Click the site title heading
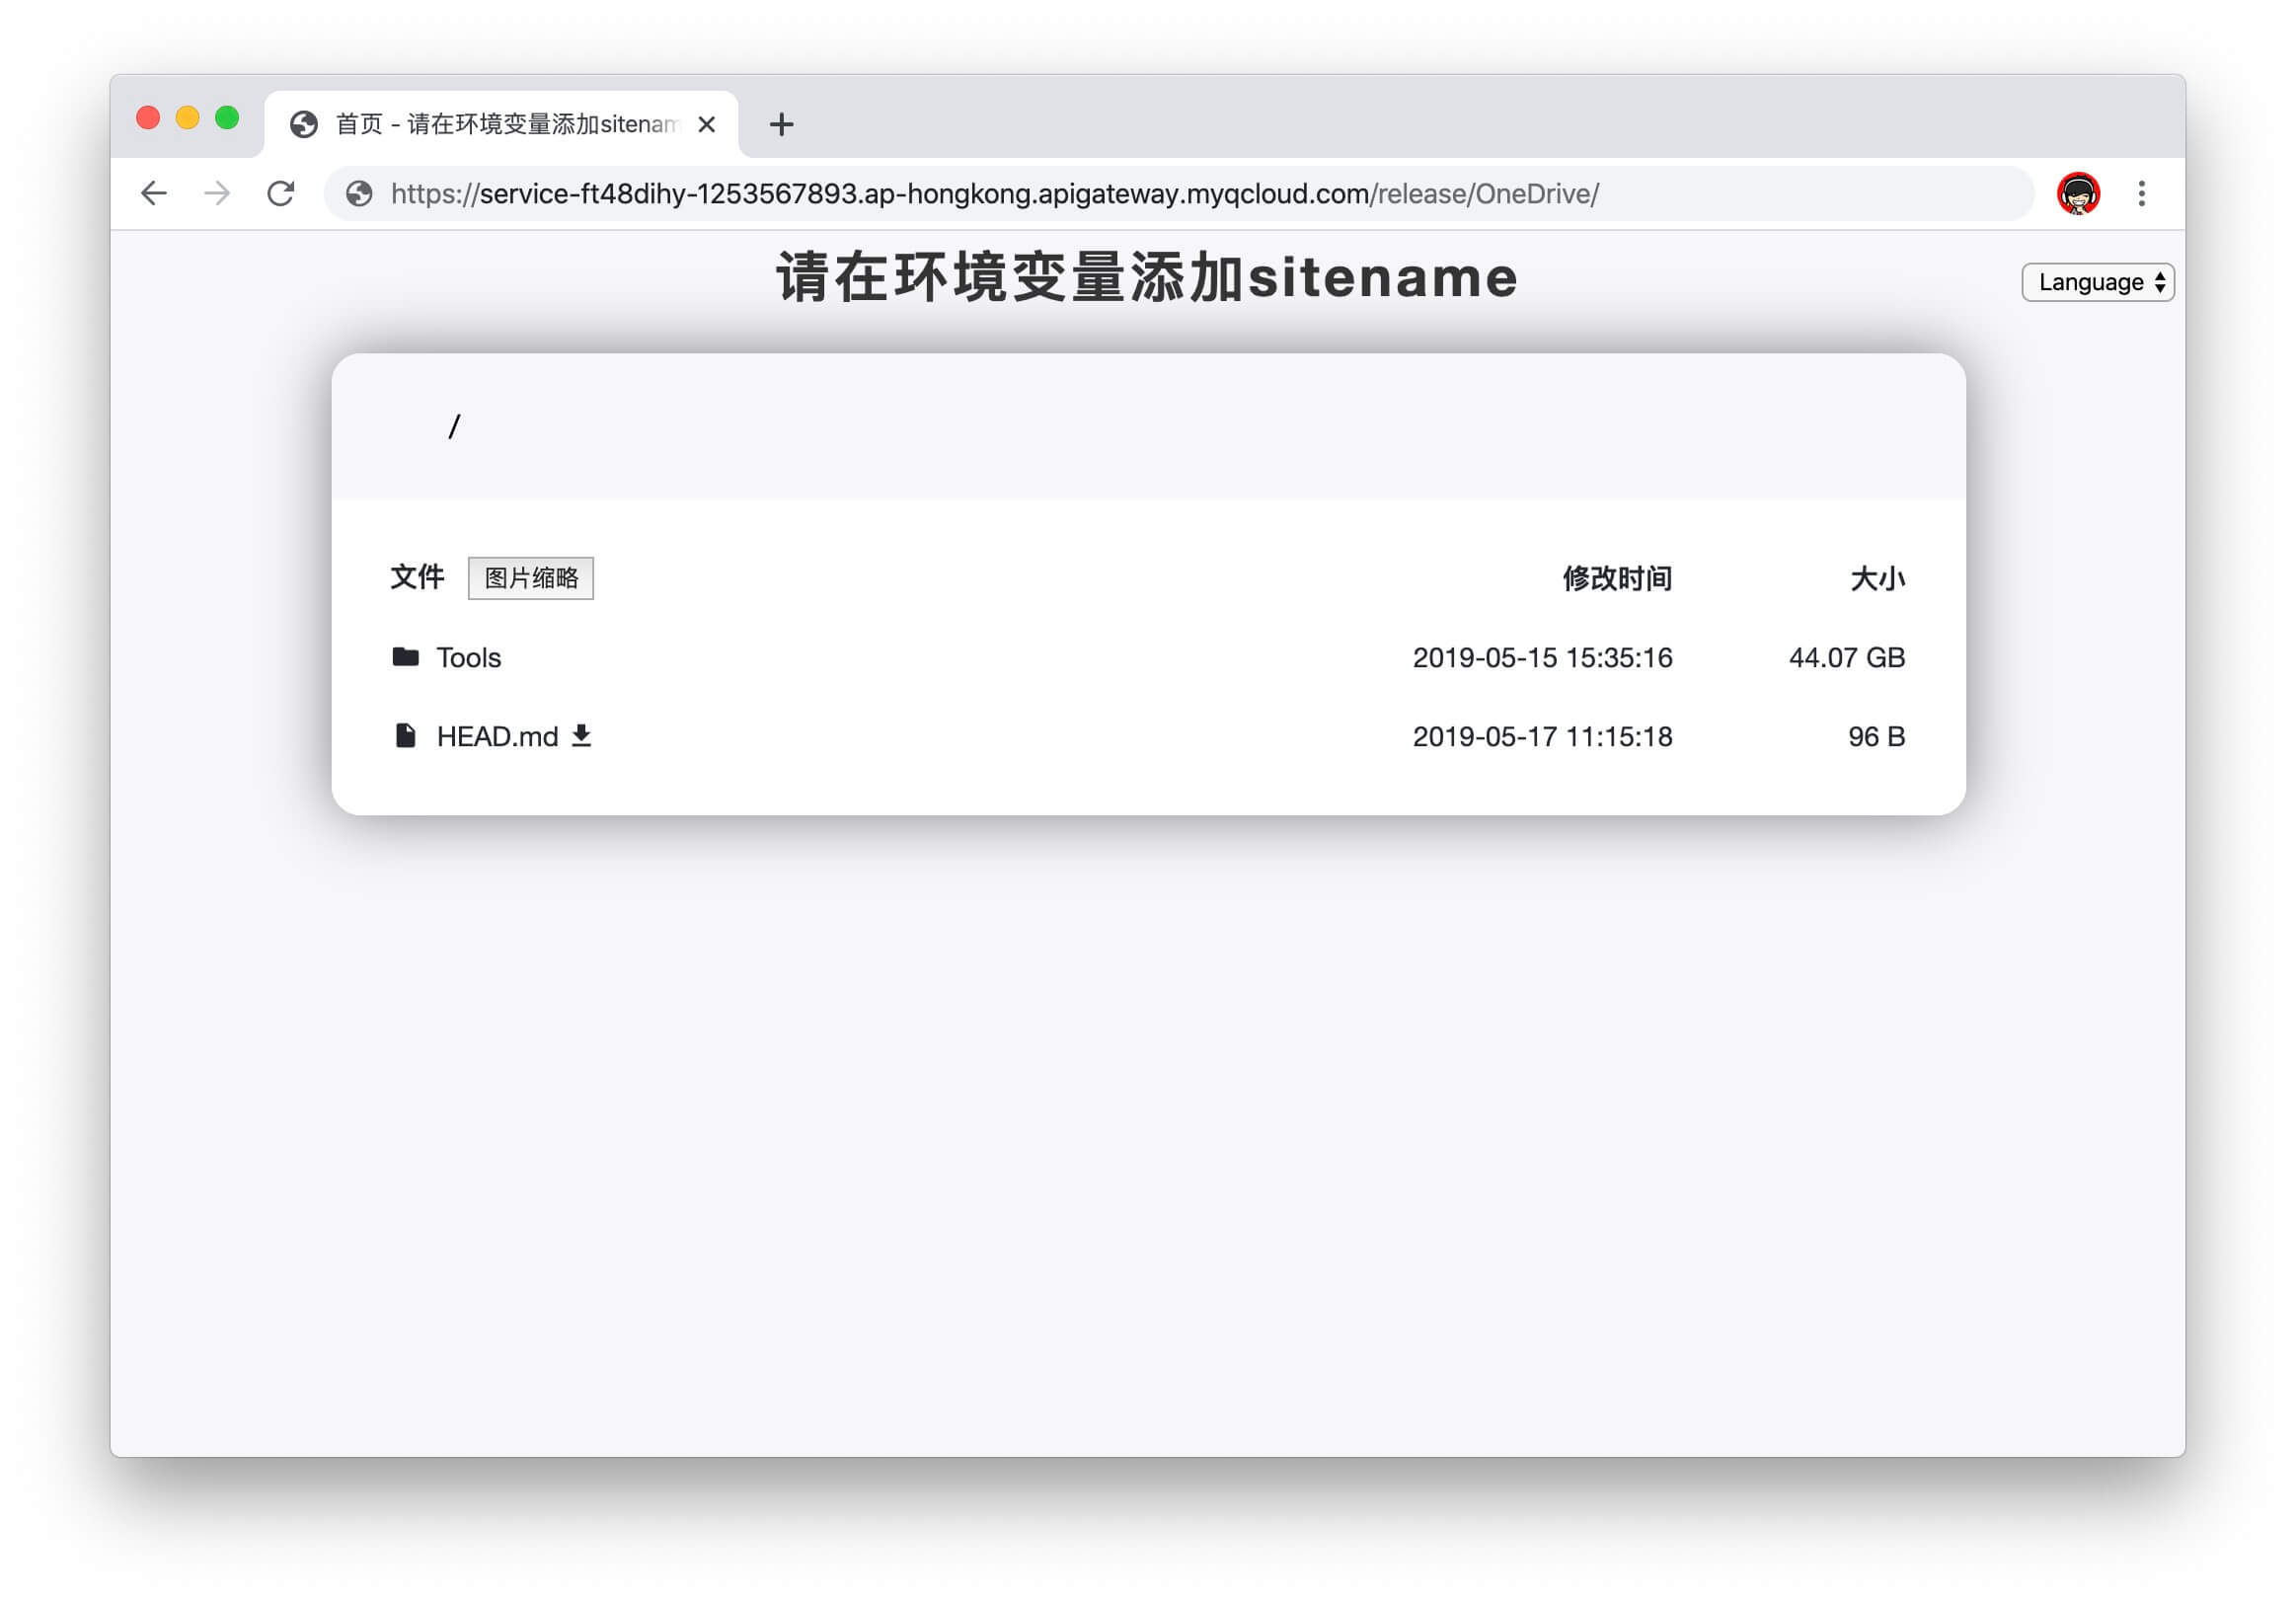 1147,277
